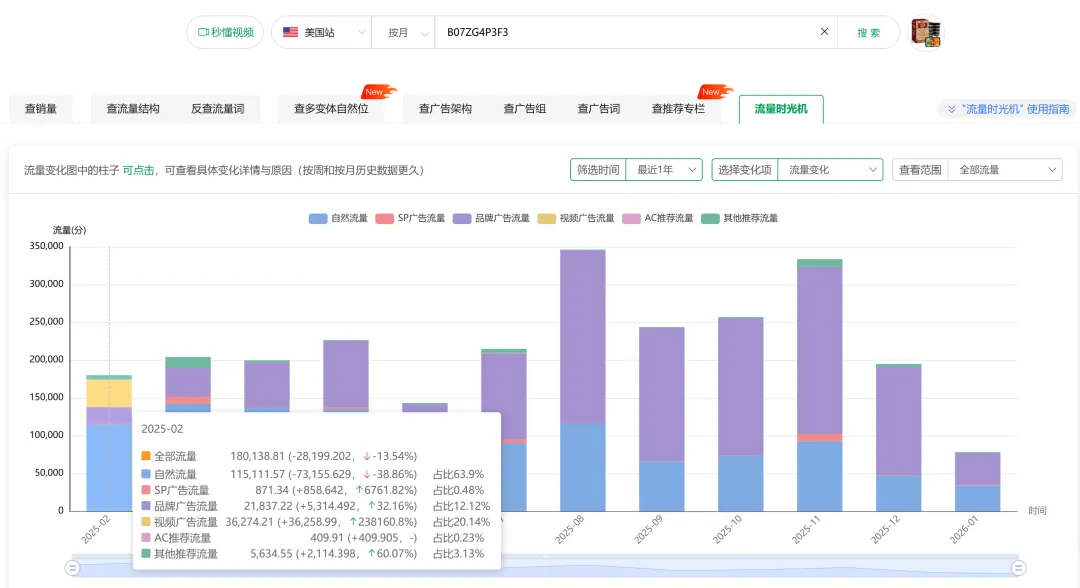Image resolution: width=1080 pixels, height=588 pixels.
Task: Hide 品牌广告流量 series via legend
Action: pyautogui.click(x=491, y=218)
